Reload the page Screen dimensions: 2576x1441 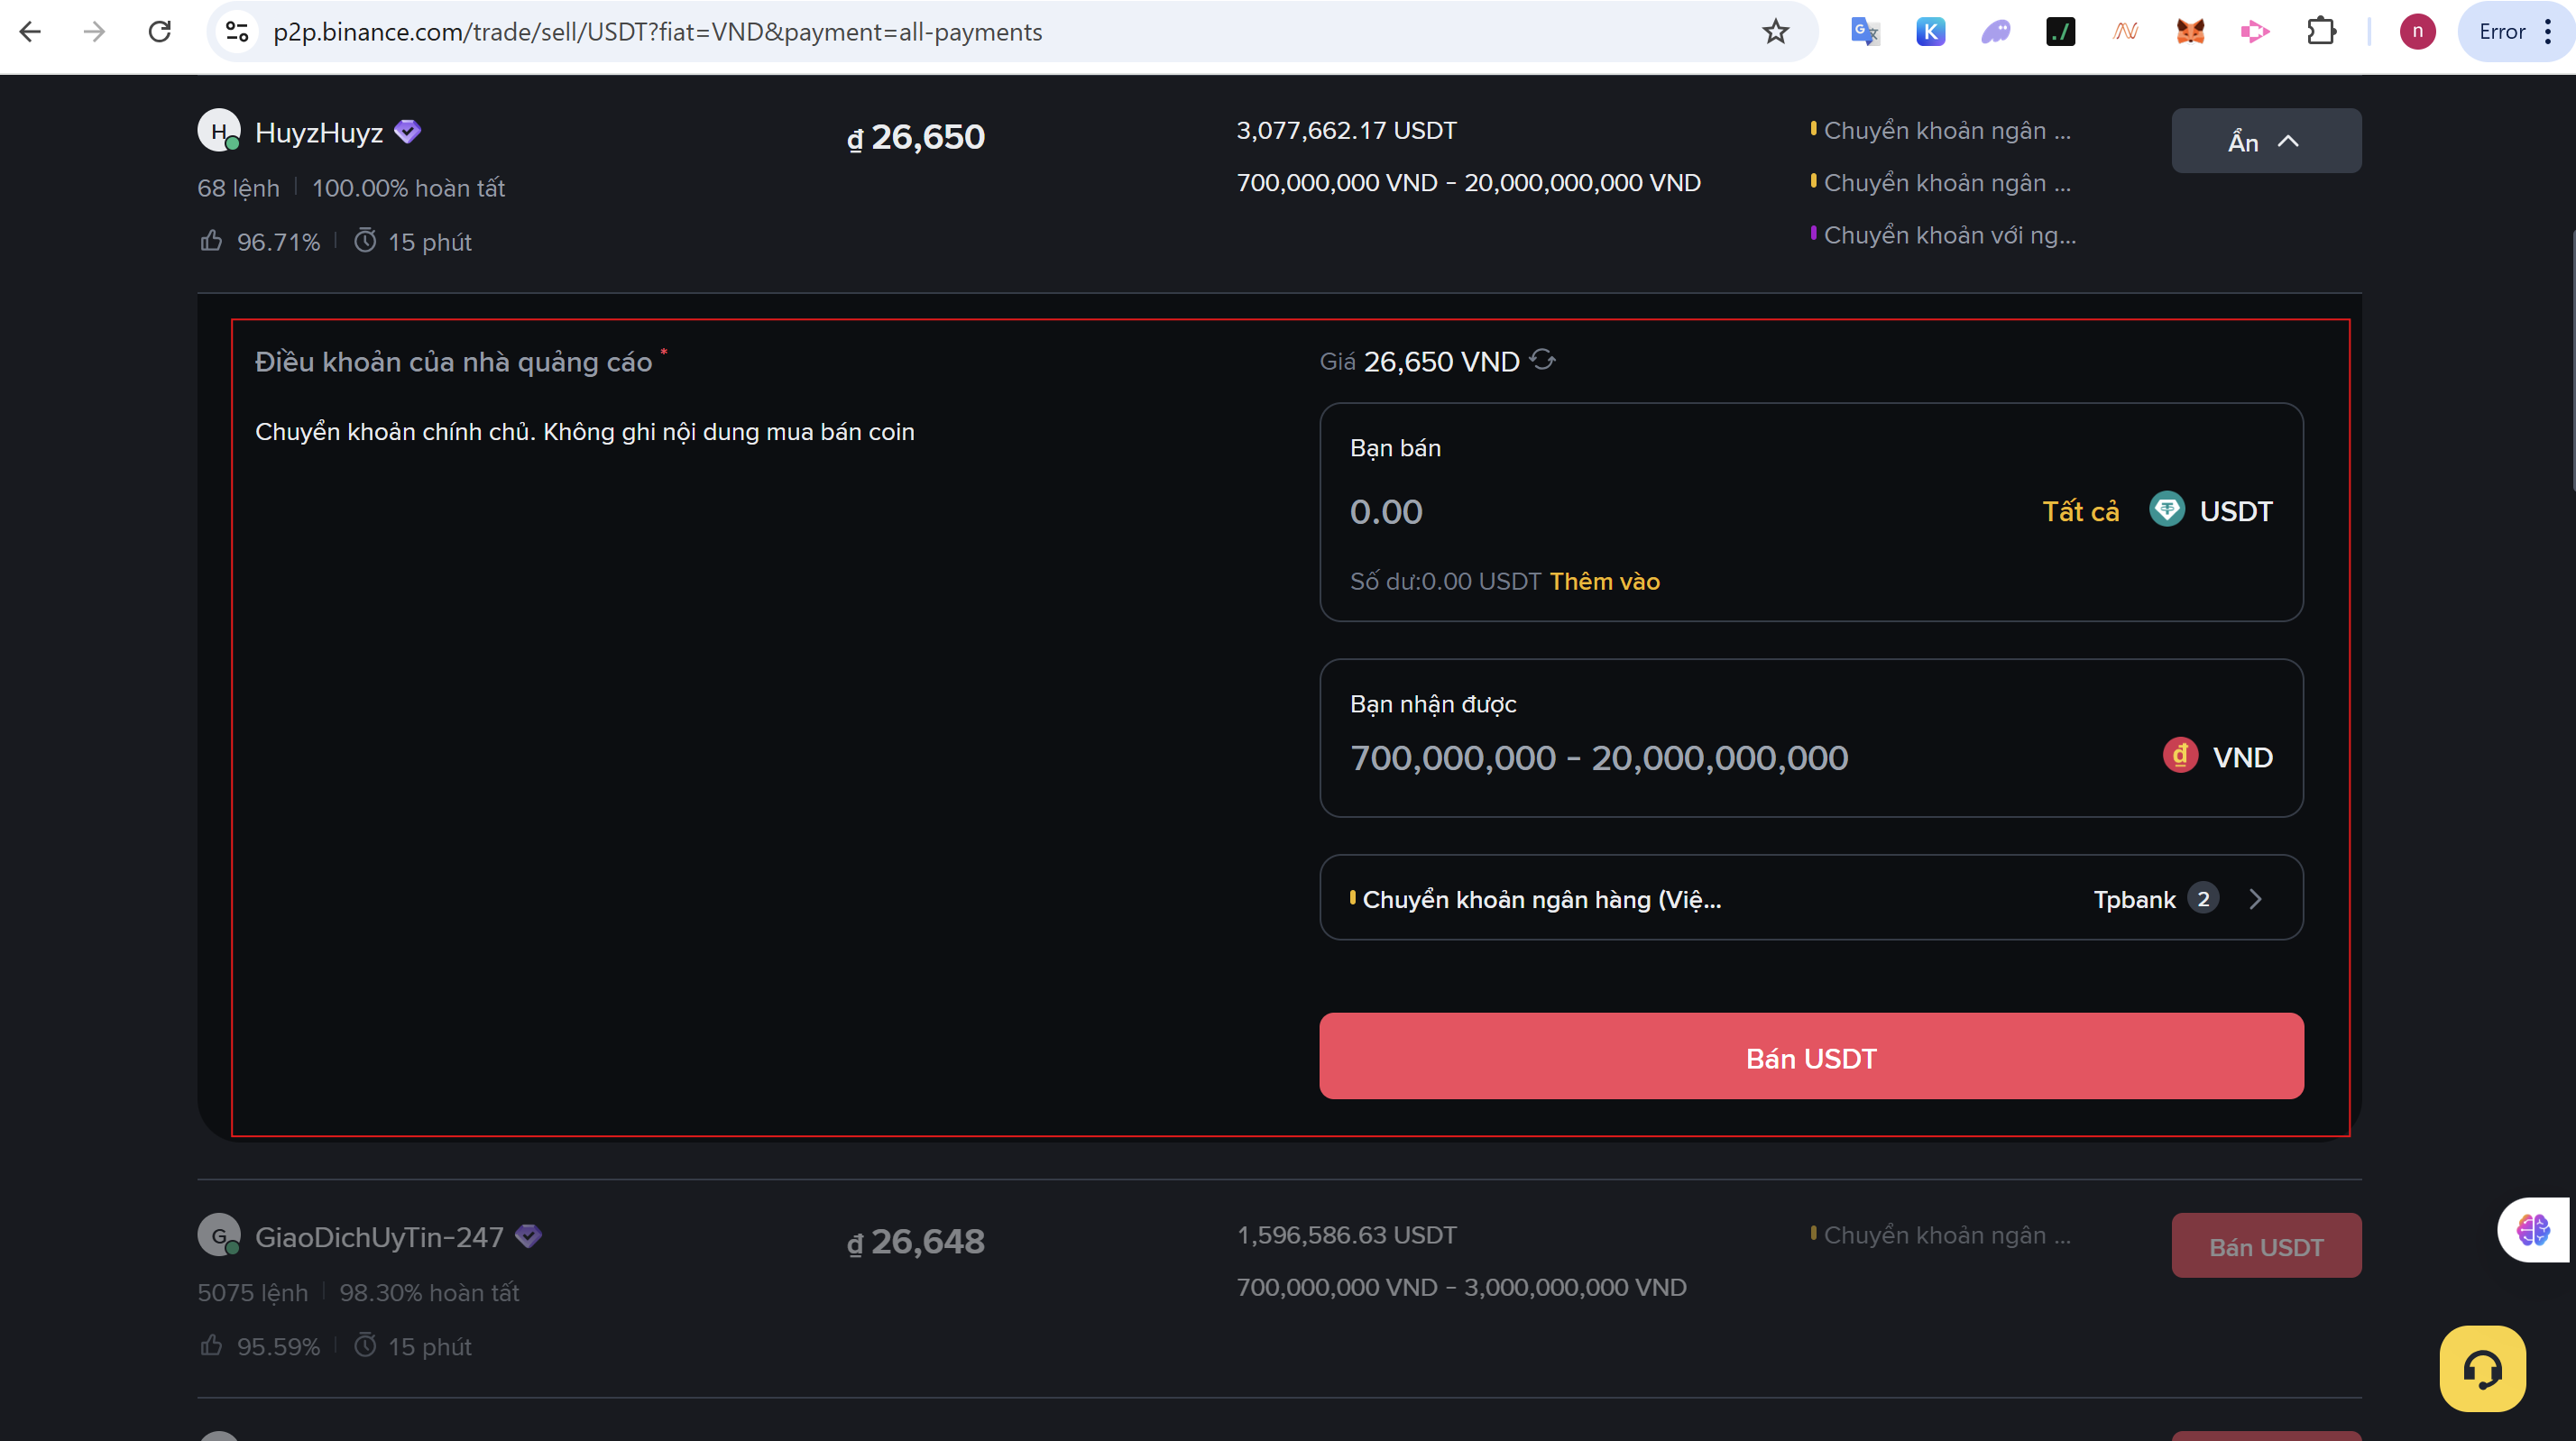[x=160, y=32]
